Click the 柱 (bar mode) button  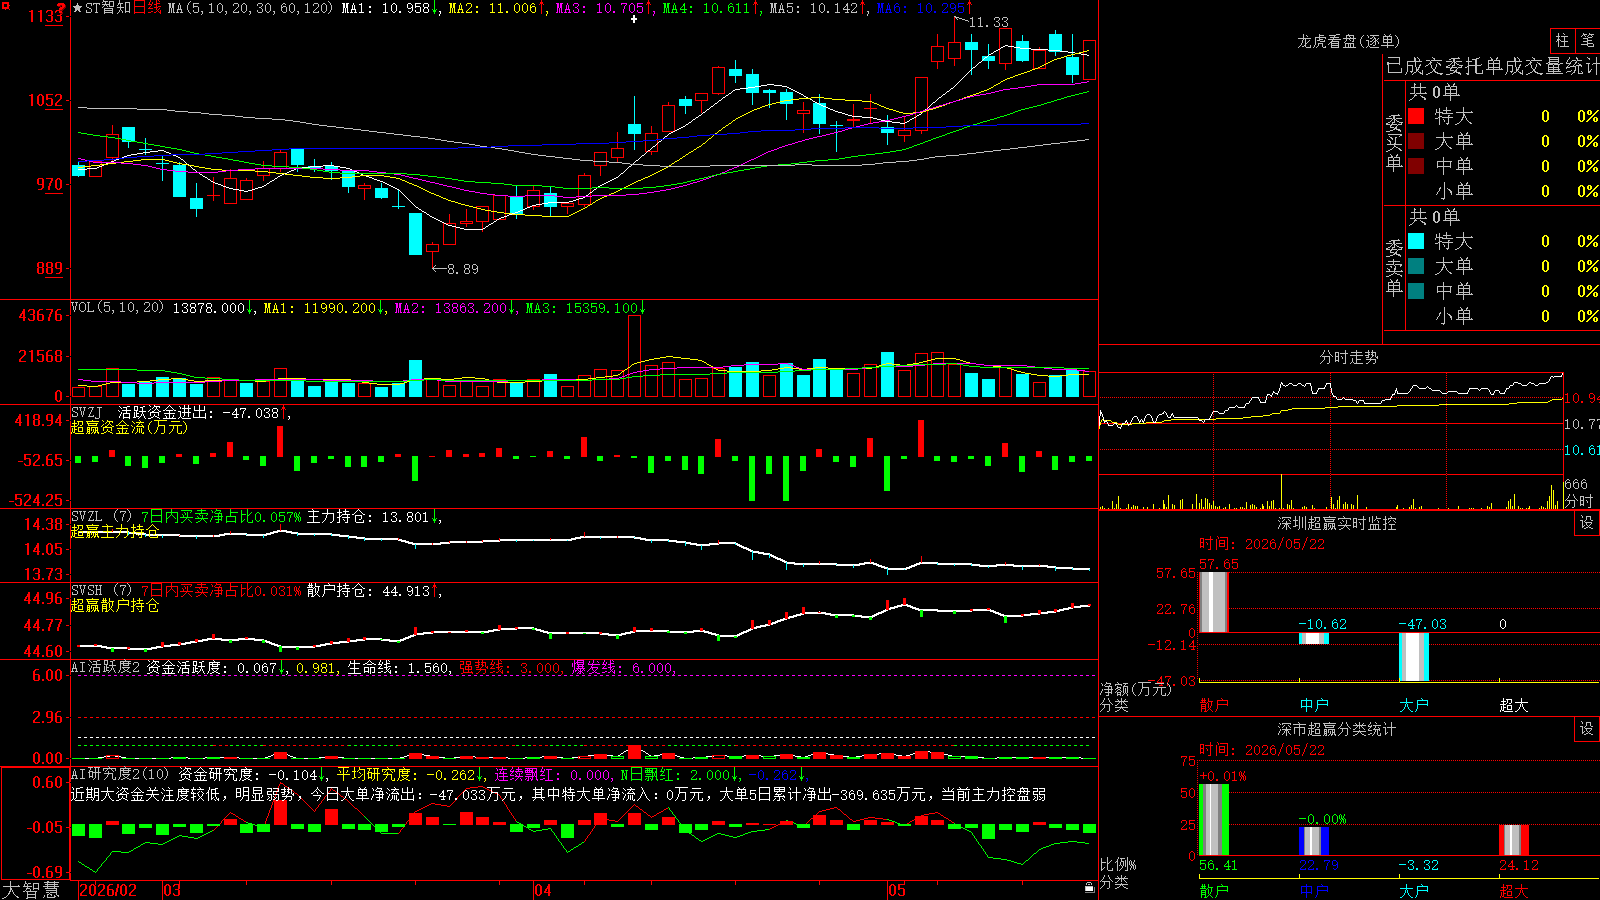pyautogui.click(x=1562, y=40)
